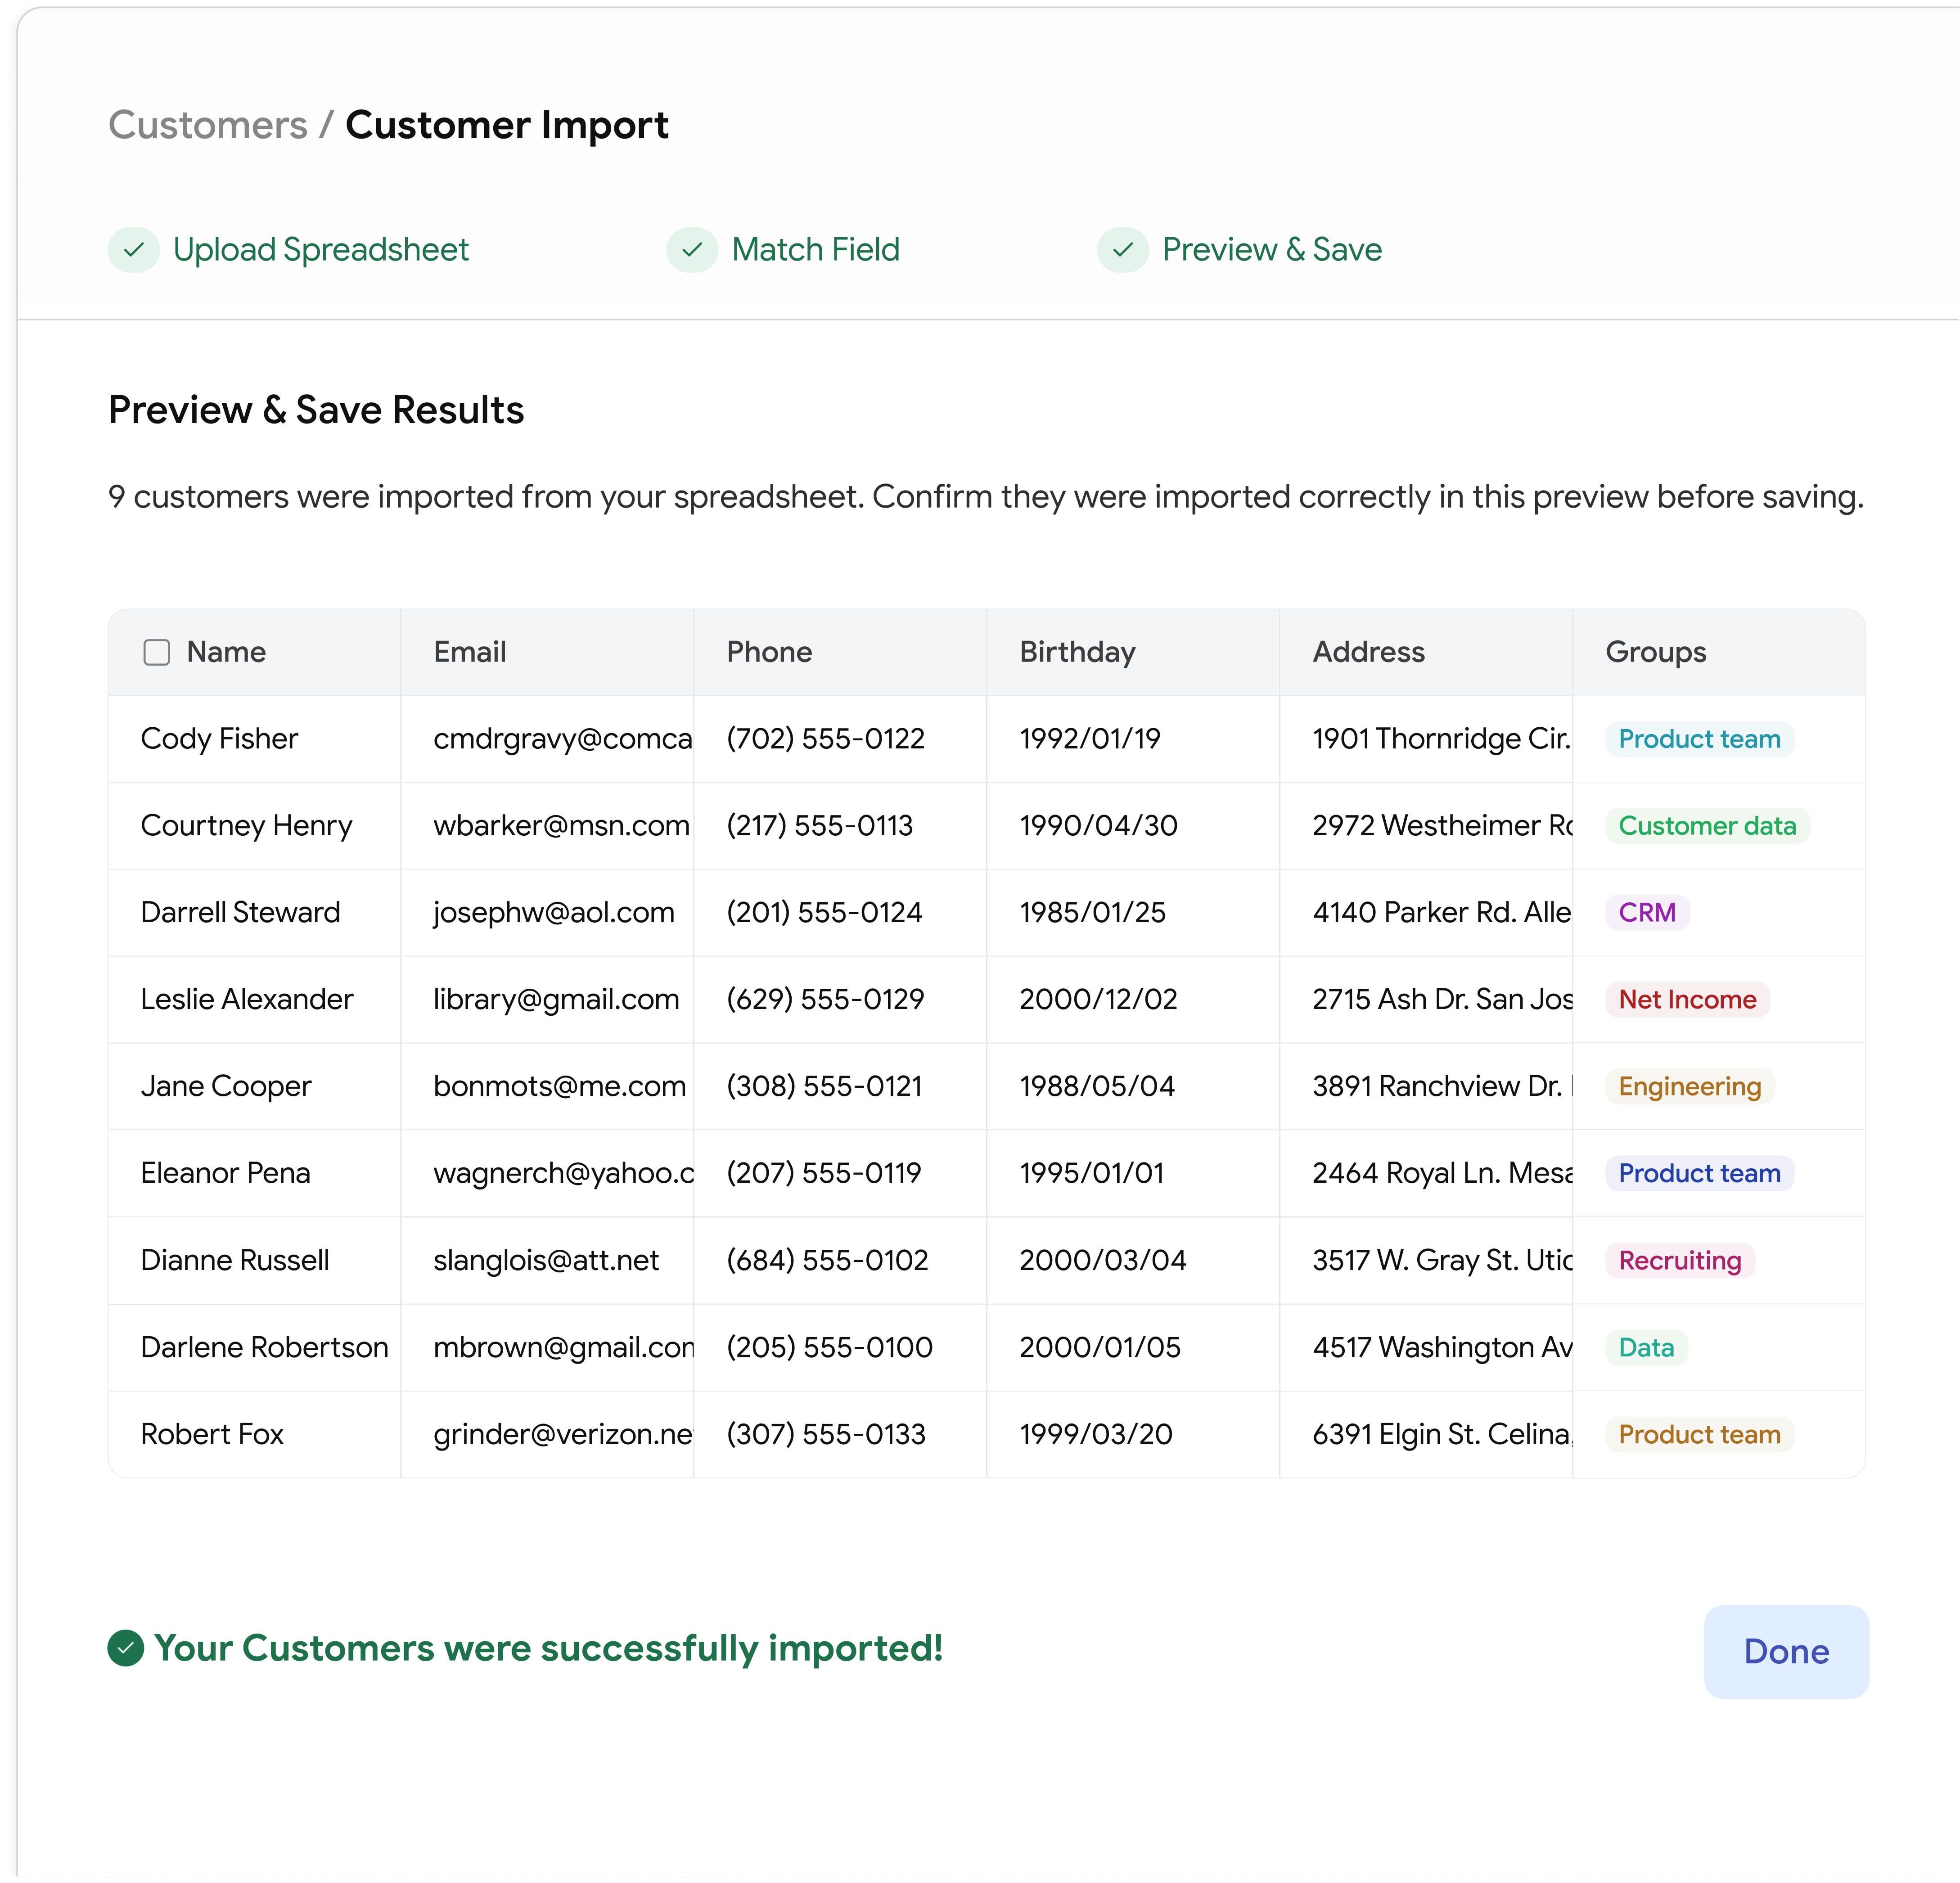Click the phone number (702) 555-0122
The width and height of the screenshot is (1960, 1883).
coord(825,739)
